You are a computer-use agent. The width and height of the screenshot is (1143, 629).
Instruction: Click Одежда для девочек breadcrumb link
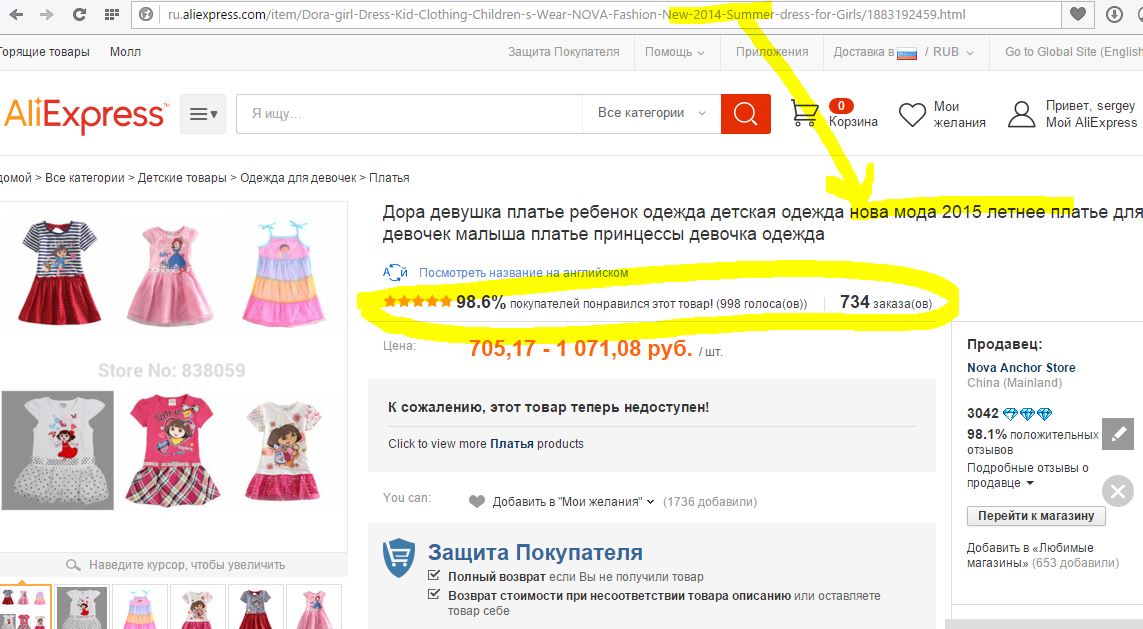coord(298,178)
